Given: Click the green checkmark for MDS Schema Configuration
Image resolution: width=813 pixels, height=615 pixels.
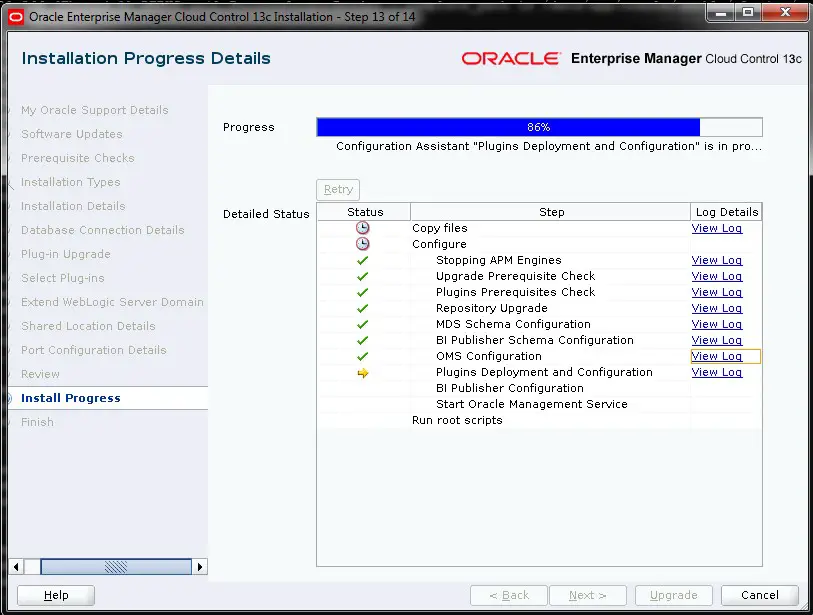Looking at the screenshot, I should tap(362, 325).
